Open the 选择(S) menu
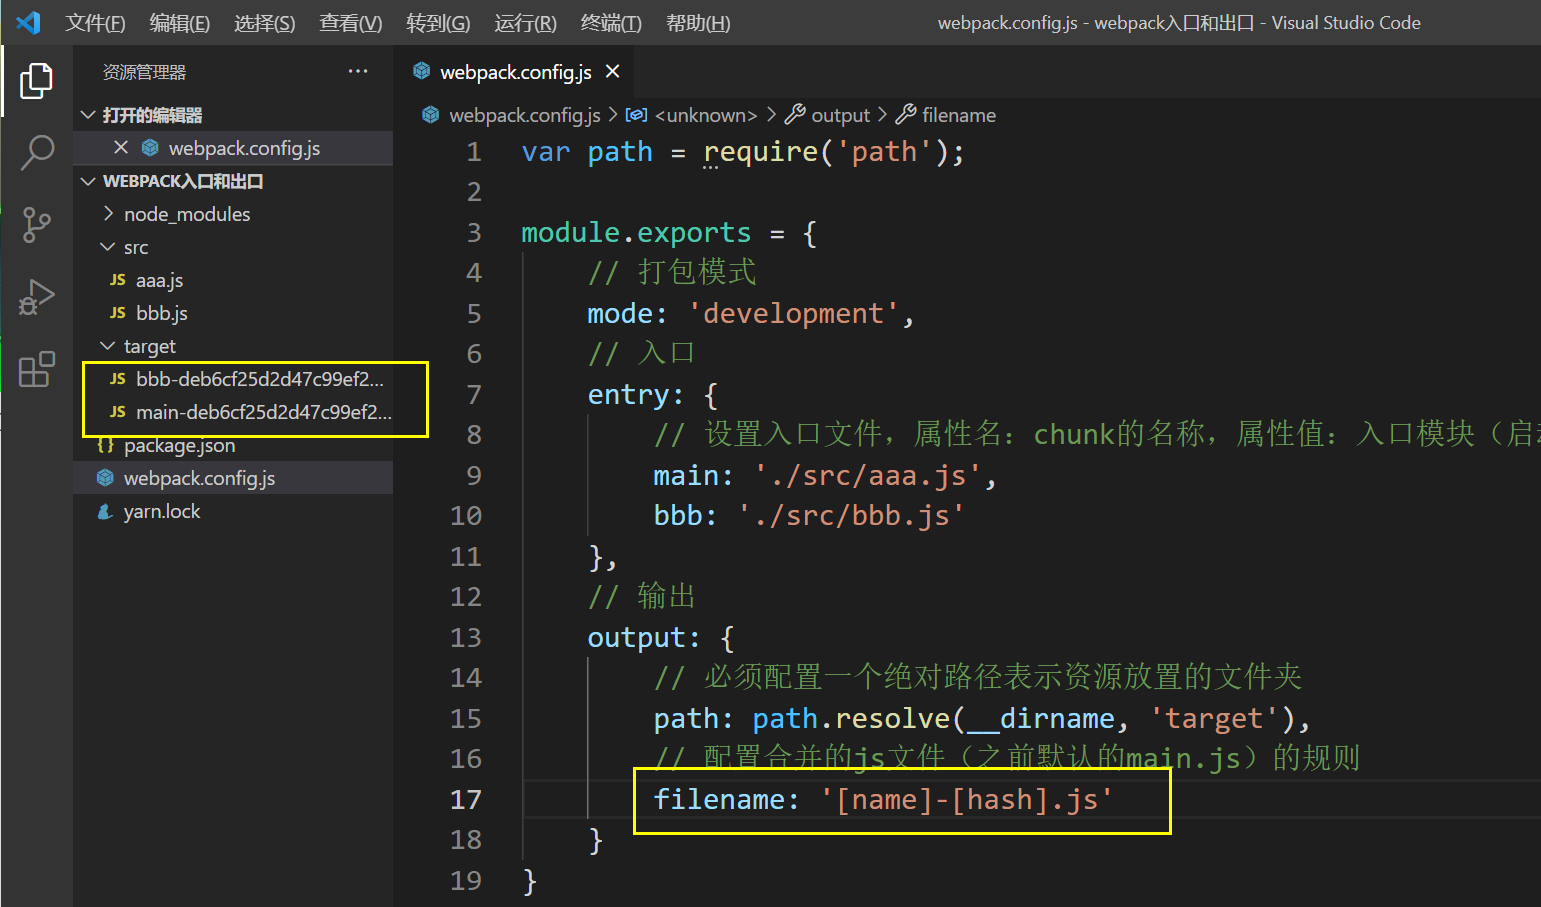 point(265,23)
